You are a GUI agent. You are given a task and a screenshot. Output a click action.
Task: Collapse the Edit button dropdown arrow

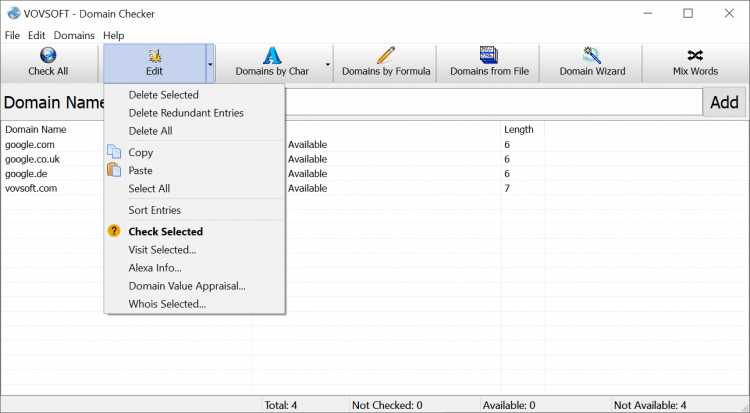(210, 63)
